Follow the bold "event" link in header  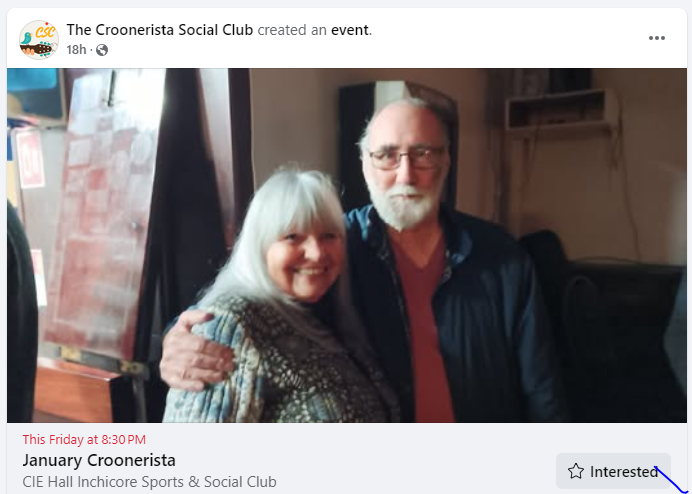click(x=350, y=30)
